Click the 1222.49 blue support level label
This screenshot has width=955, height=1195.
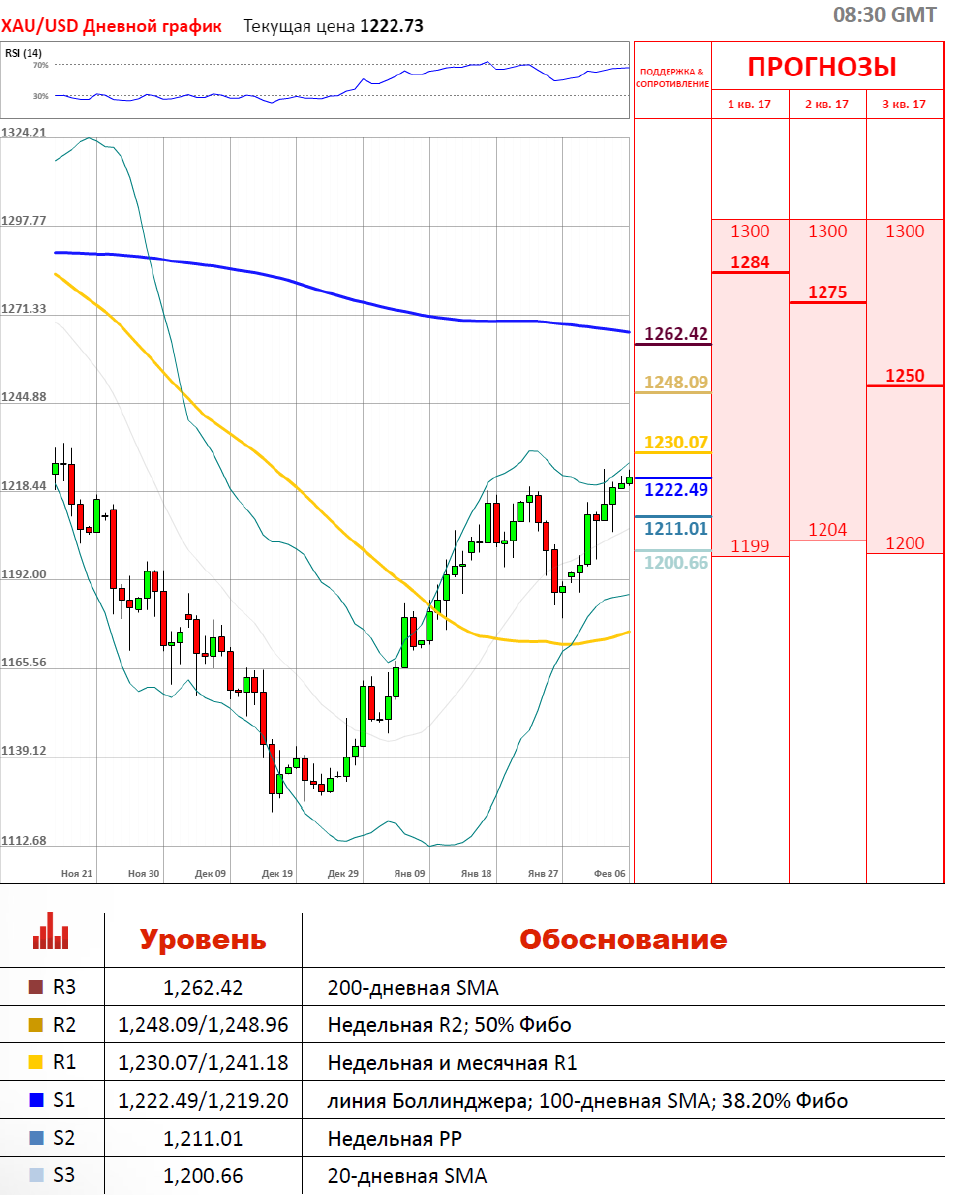(x=675, y=490)
